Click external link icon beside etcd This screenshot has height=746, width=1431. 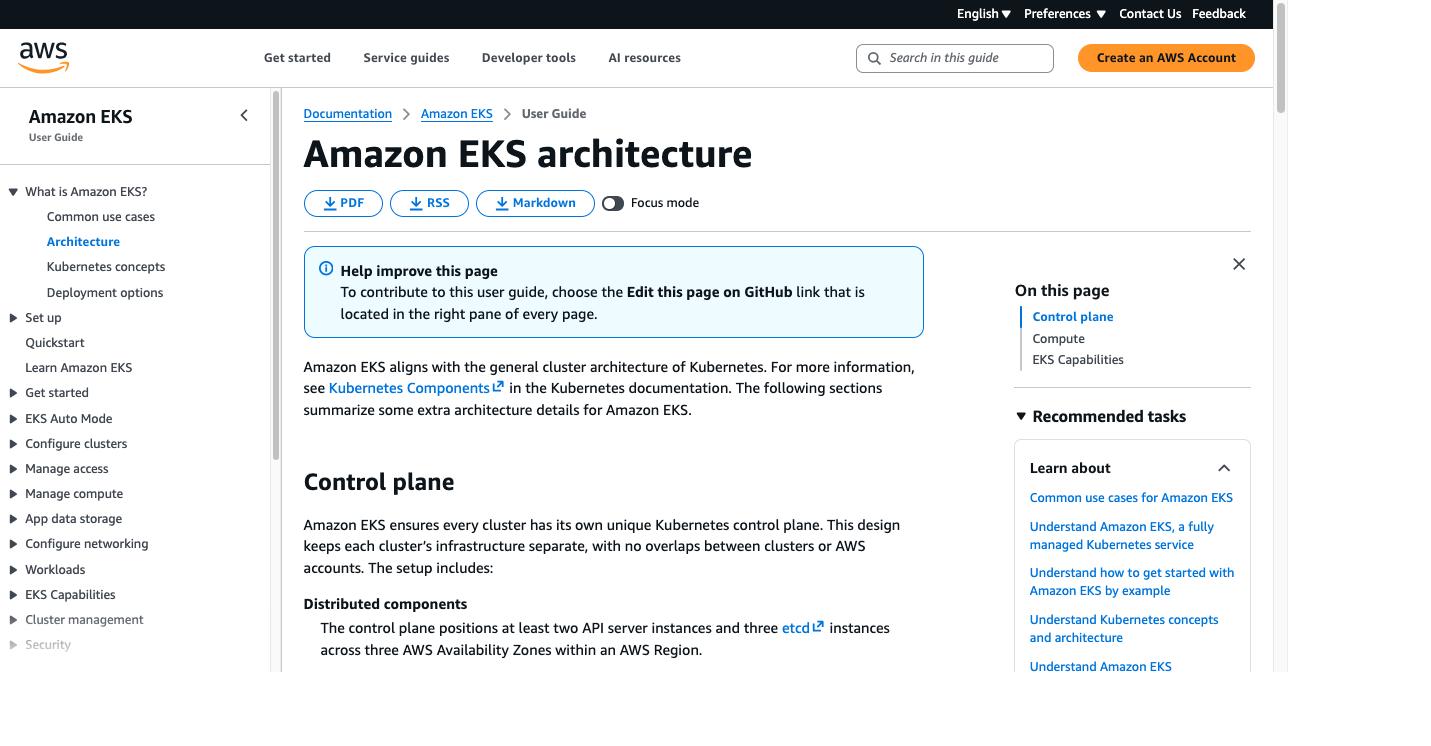[818, 627]
